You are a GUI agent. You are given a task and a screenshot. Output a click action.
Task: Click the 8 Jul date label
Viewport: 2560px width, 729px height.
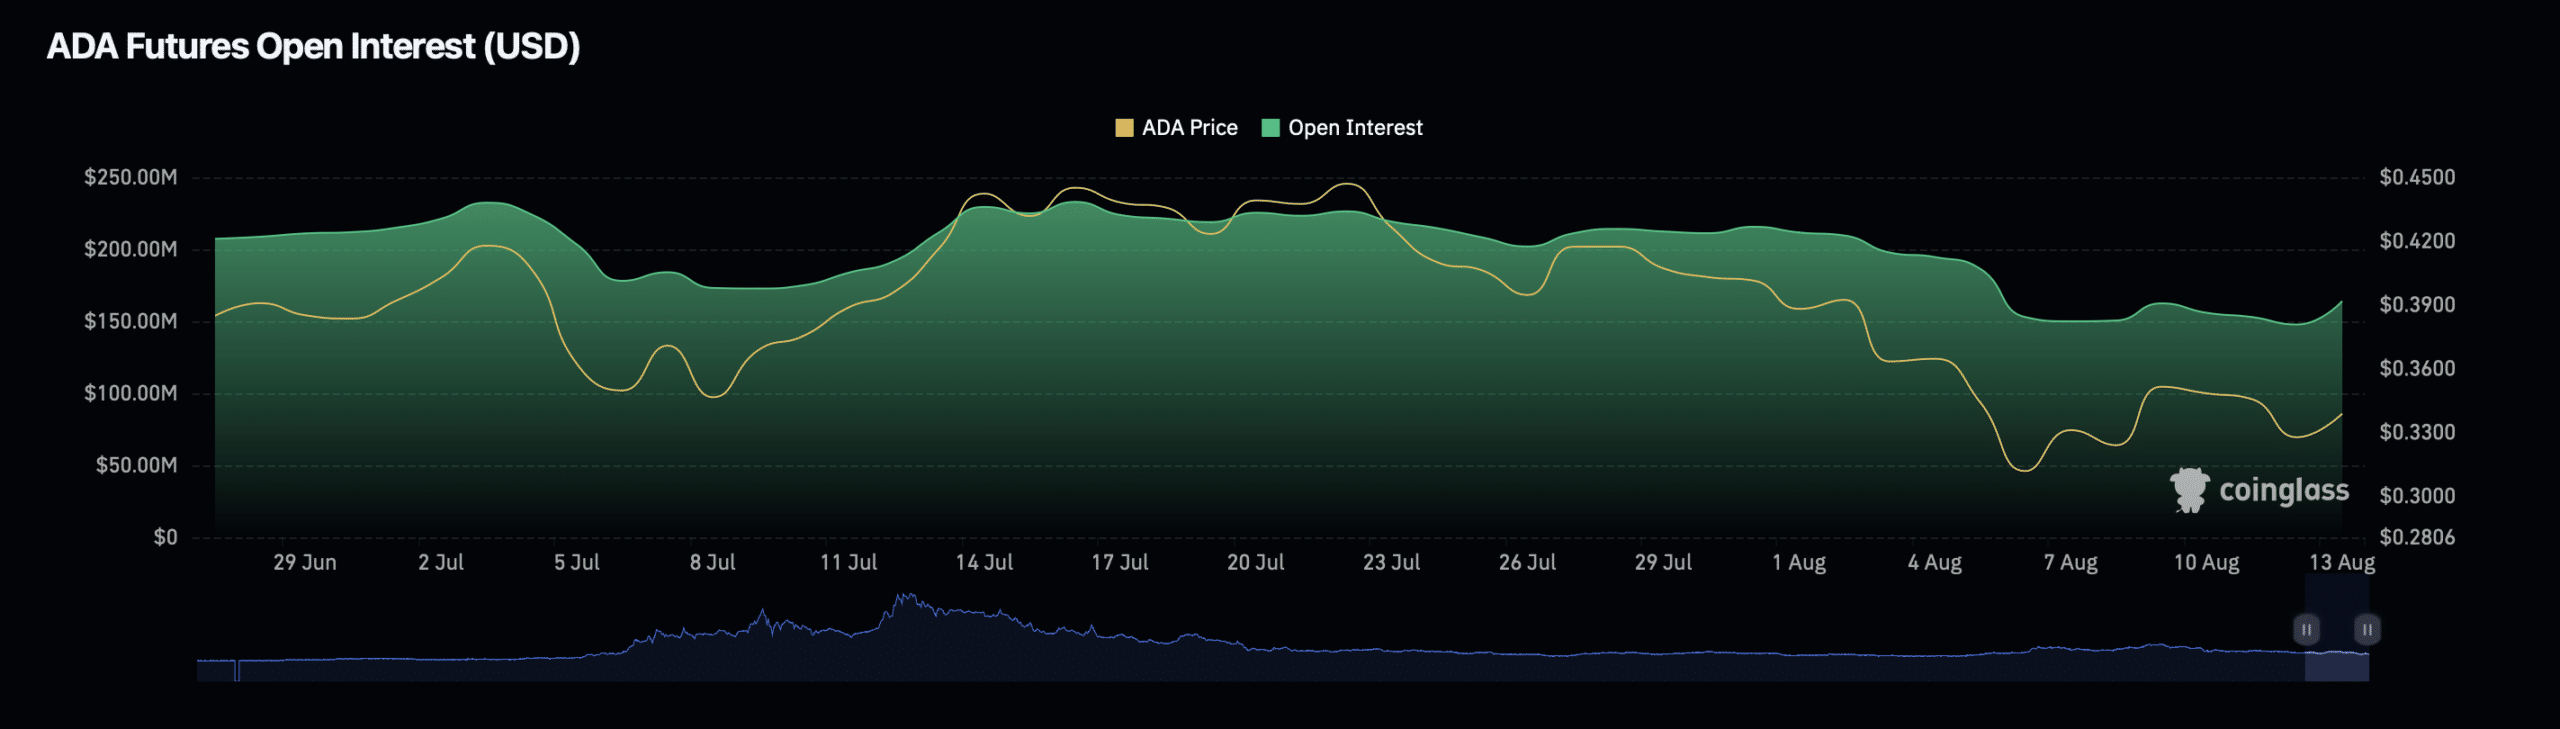(x=713, y=563)
